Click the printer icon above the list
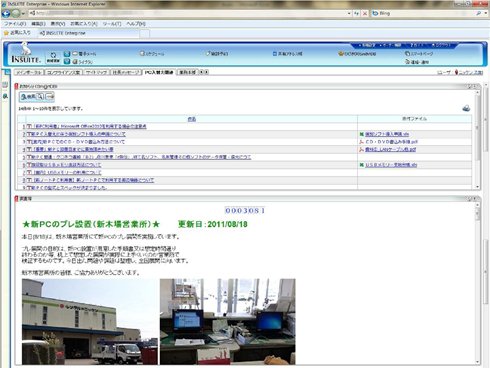The width and height of the screenshot is (490, 368). (466, 108)
